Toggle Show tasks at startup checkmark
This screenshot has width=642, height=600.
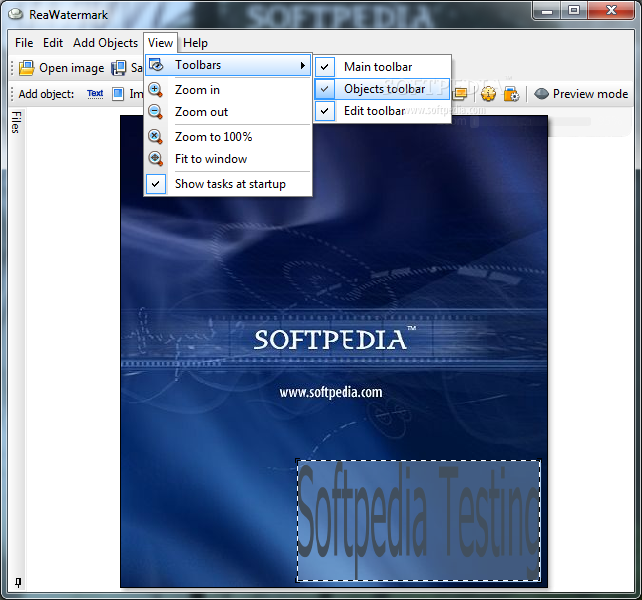[x=156, y=184]
